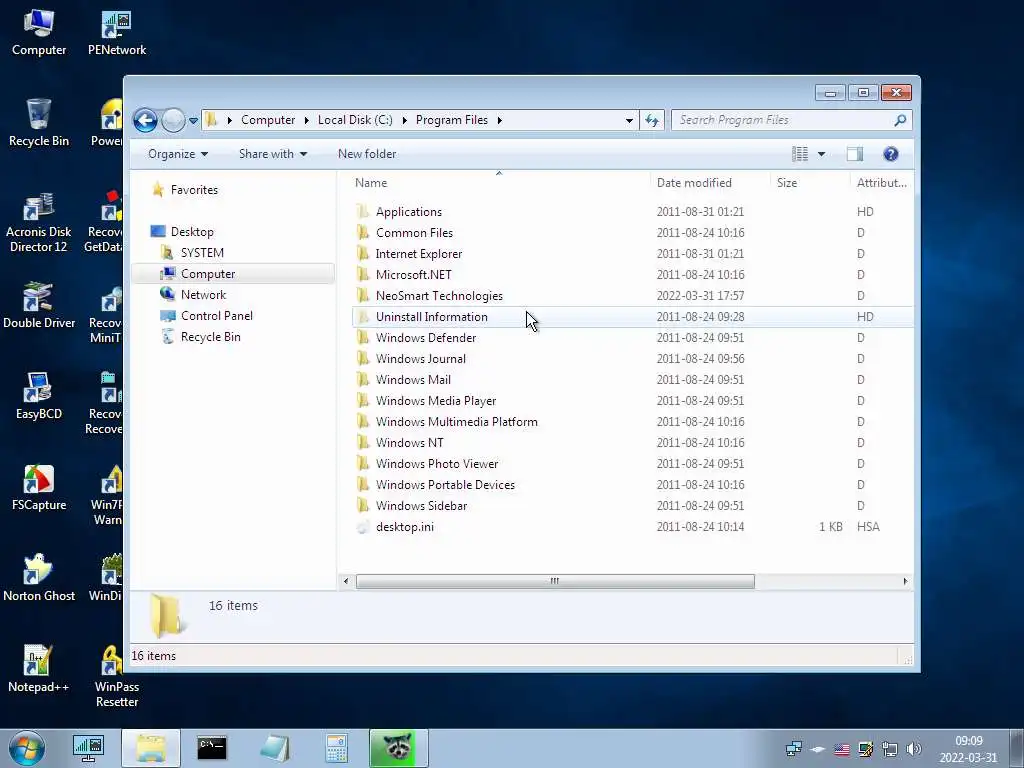Launch FSCapture from the desktop

click(x=39, y=487)
